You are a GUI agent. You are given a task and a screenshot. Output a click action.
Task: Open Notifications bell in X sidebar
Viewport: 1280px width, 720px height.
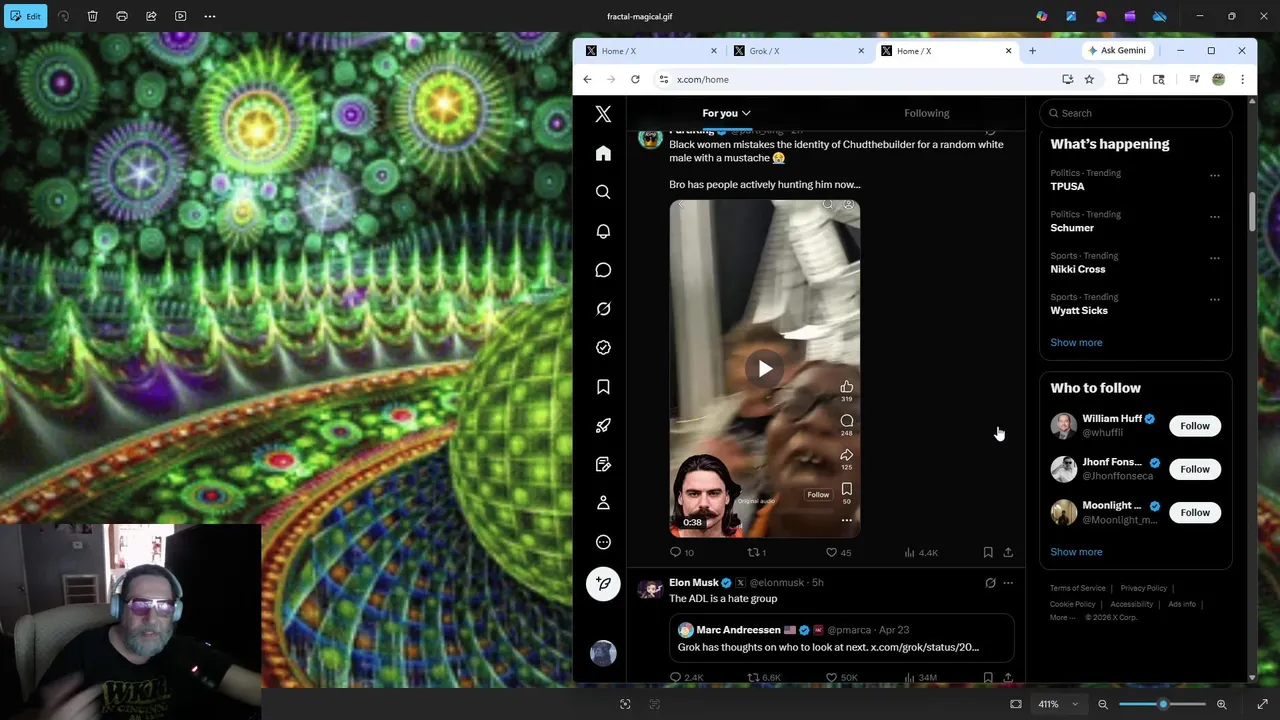(x=603, y=231)
